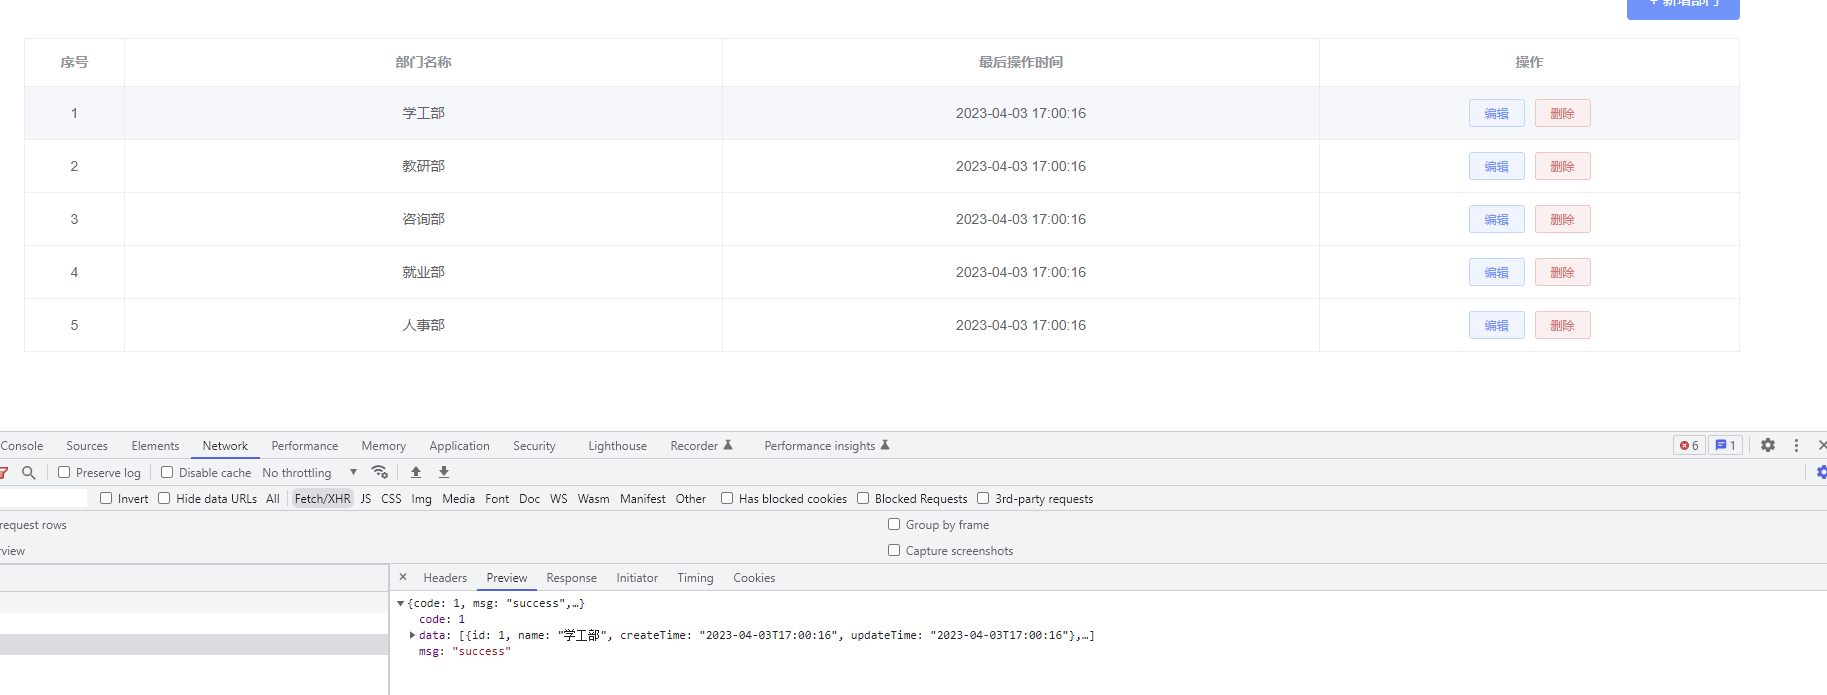Filter requests by Other type

click(691, 499)
